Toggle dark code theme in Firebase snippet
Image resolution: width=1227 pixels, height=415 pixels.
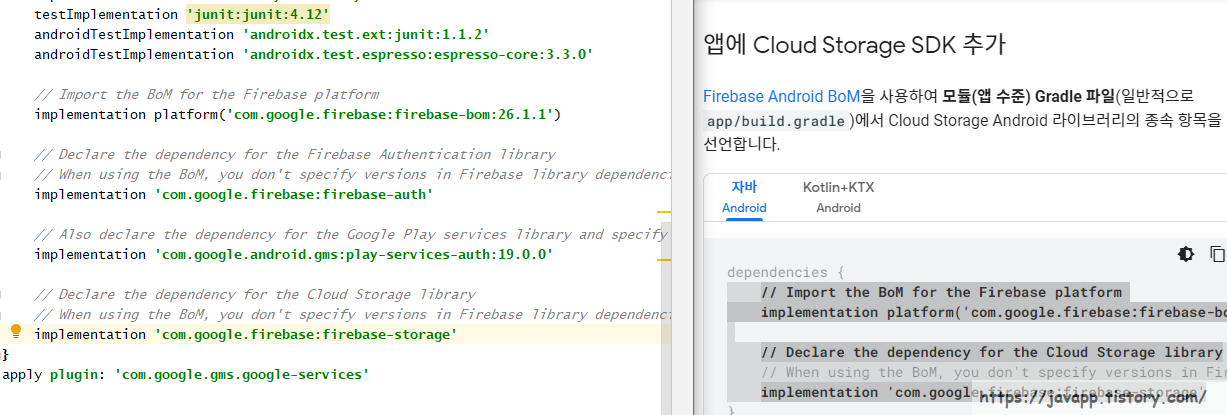[x=1186, y=254]
